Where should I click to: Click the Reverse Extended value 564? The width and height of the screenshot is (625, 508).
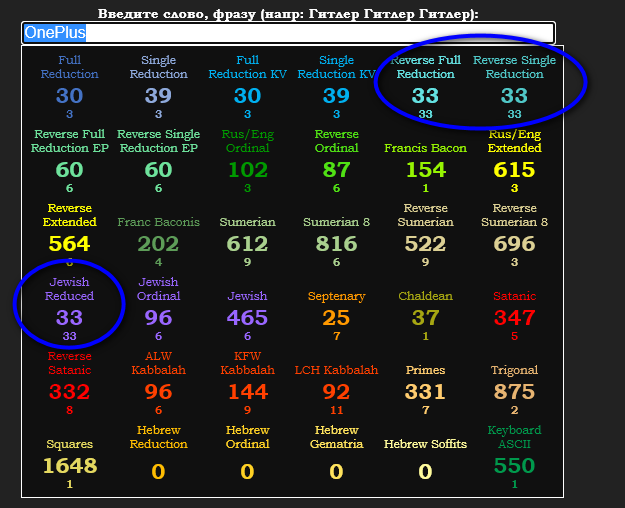pos(69,244)
